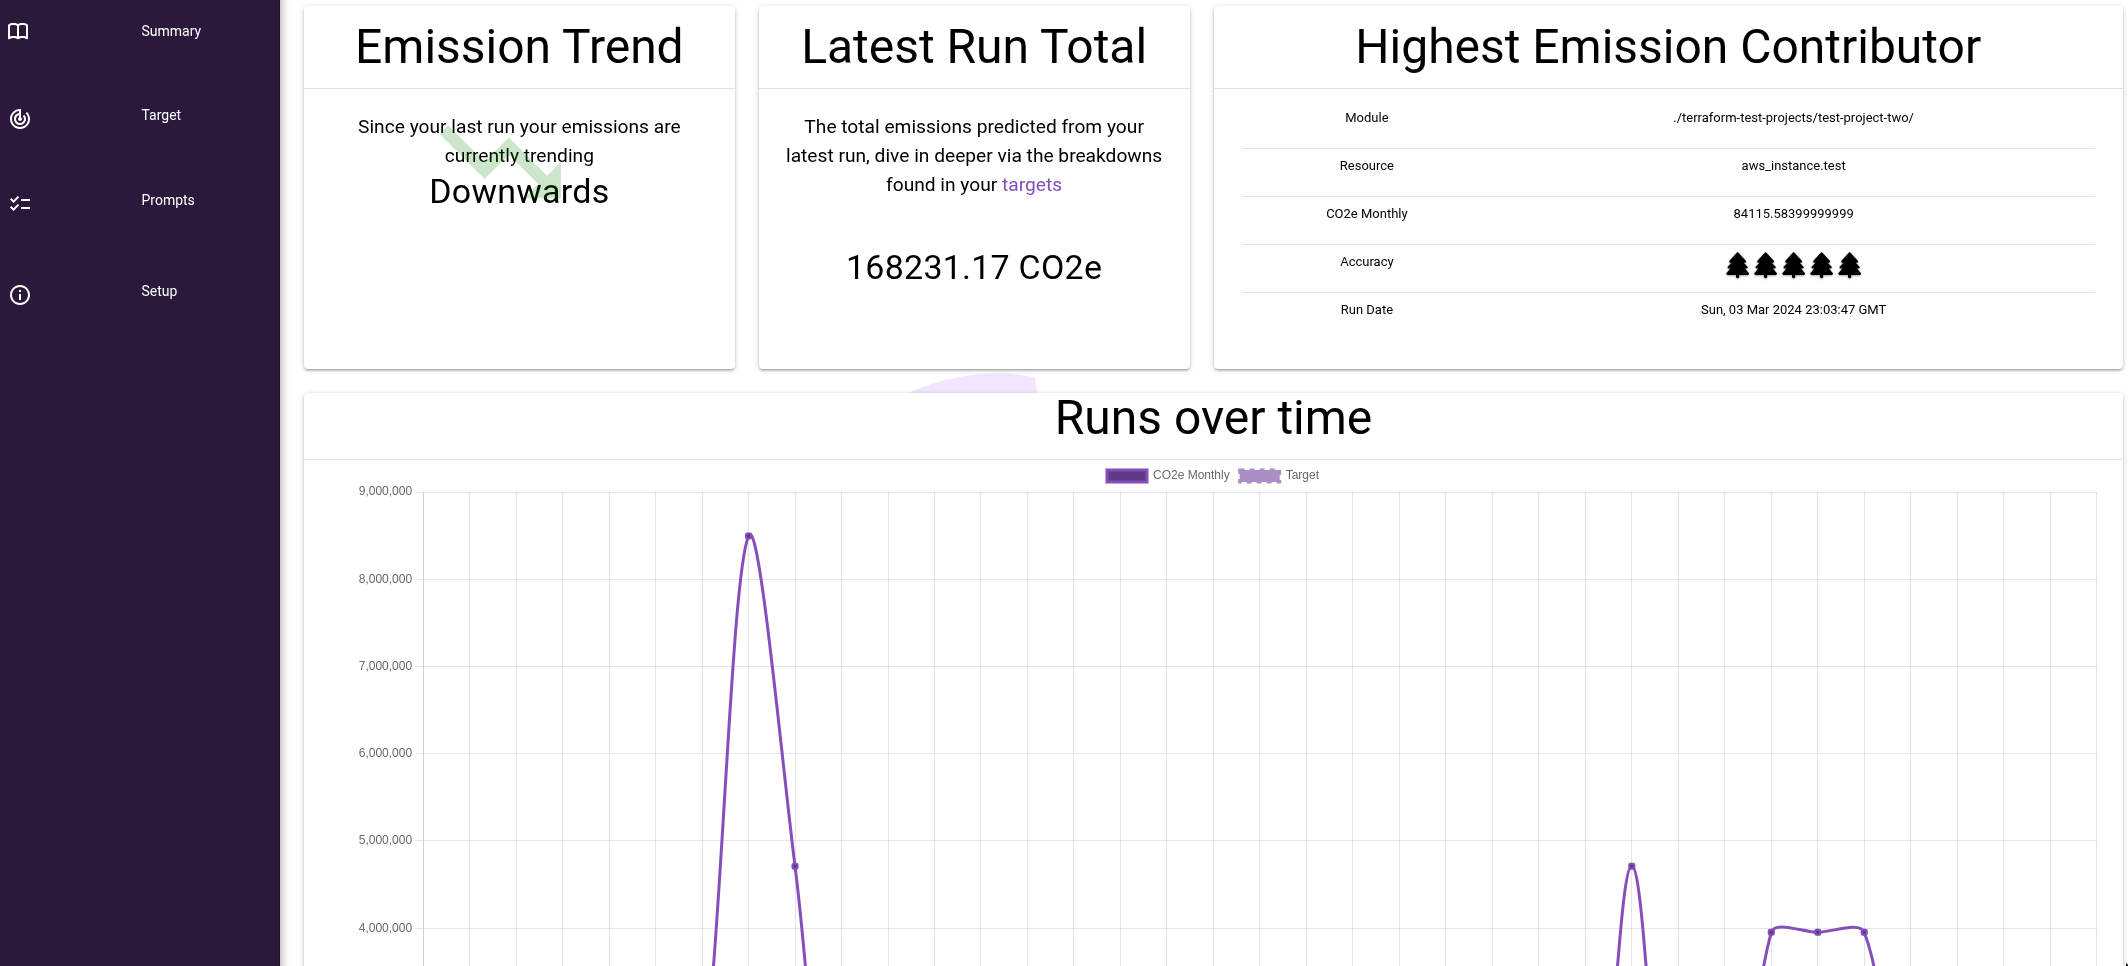This screenshot has height=966, width=2128.
Task: Click the 5,000,000 y-axis label
Action: coord(385,840)
